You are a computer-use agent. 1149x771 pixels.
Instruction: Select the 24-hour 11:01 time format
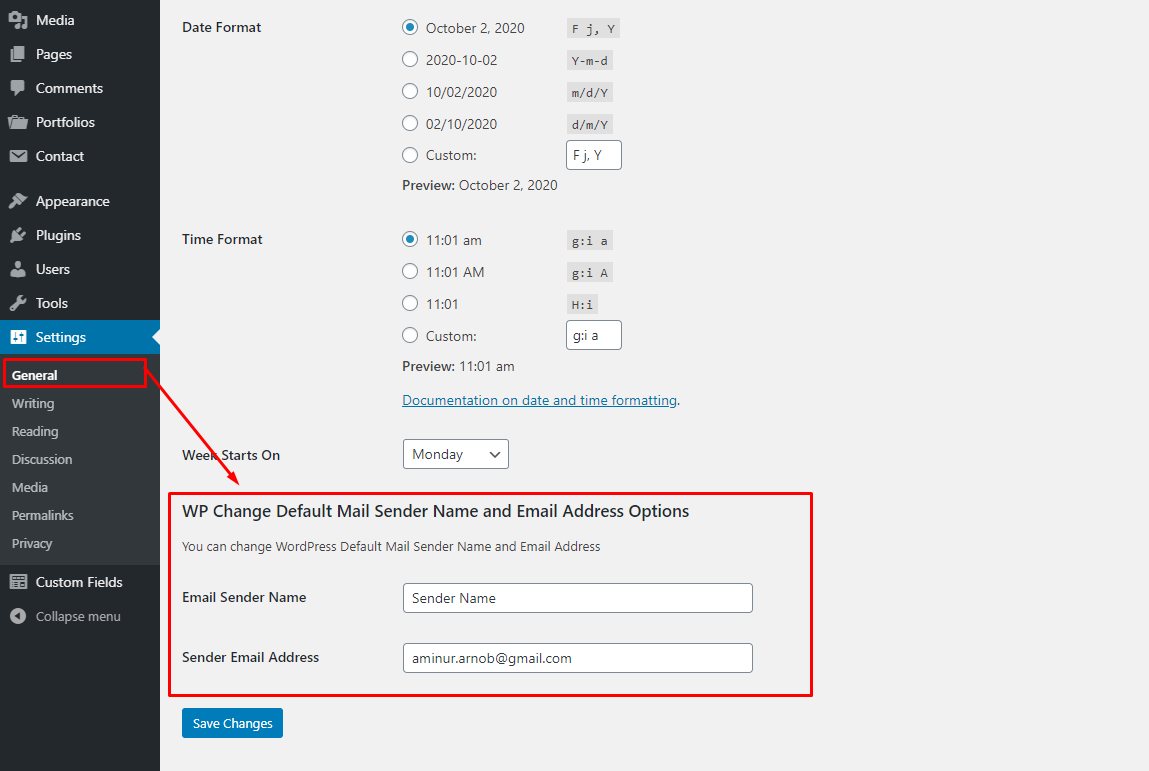tap(410, 303)
